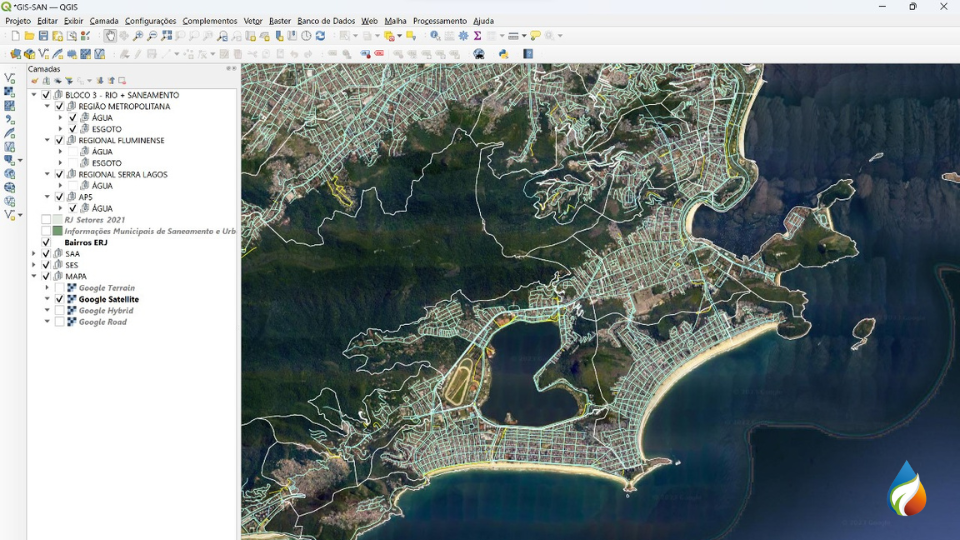This screenshot has width=960, height=540.
Task: Enable the RJ Setores 2021 layer
Action: coord(46,220)
